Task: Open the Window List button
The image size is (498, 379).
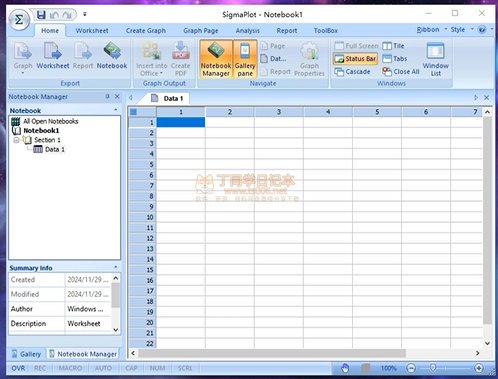Action: point(436,59)
